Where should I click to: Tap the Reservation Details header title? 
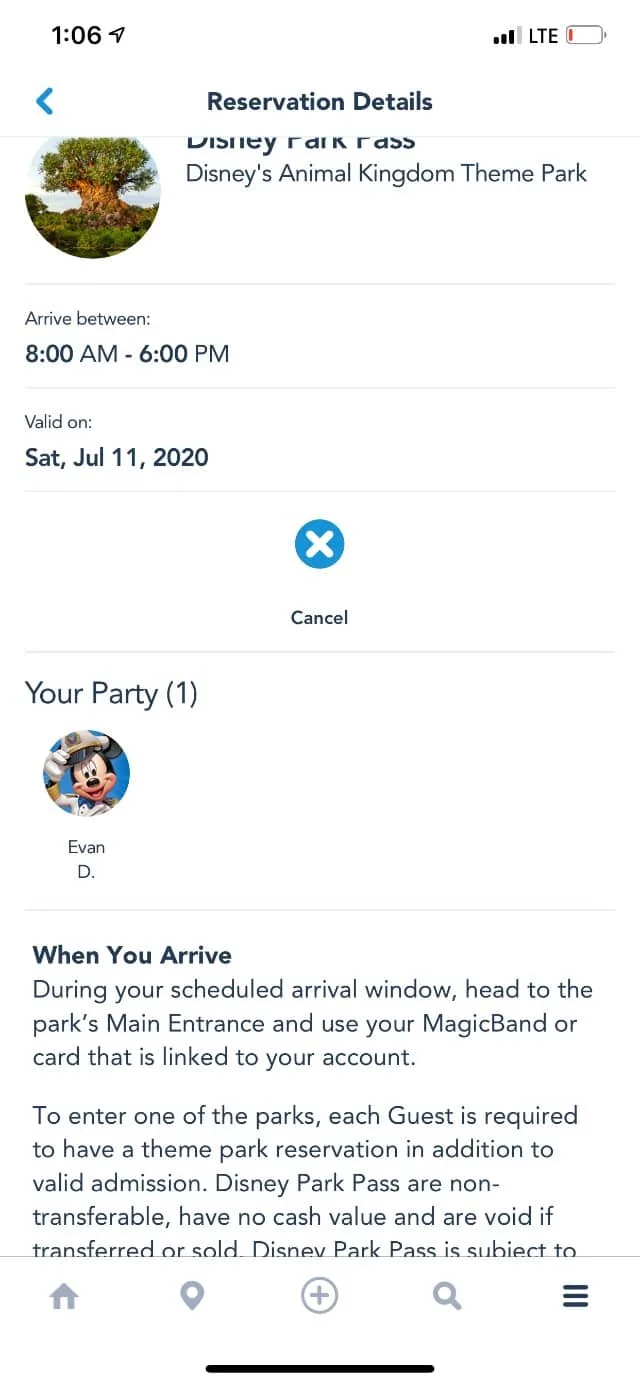pos(320,101)
